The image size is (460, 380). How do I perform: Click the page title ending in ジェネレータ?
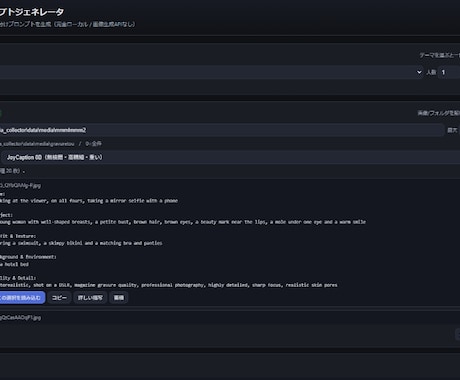(32, 12)
